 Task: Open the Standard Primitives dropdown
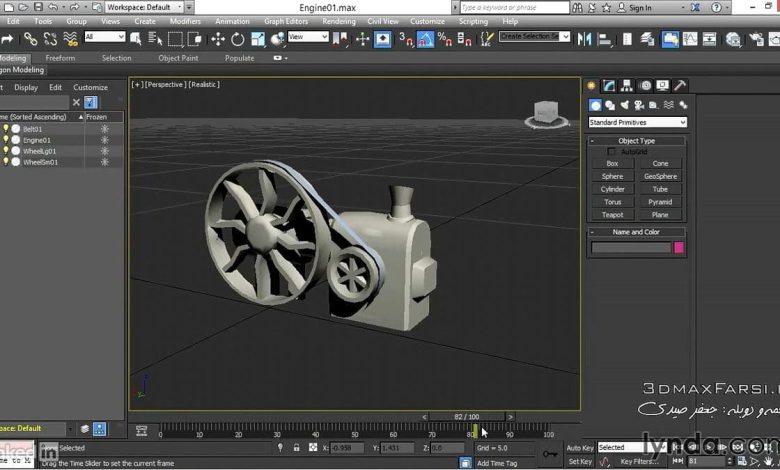pyautogui.click(x=637, y=122)
